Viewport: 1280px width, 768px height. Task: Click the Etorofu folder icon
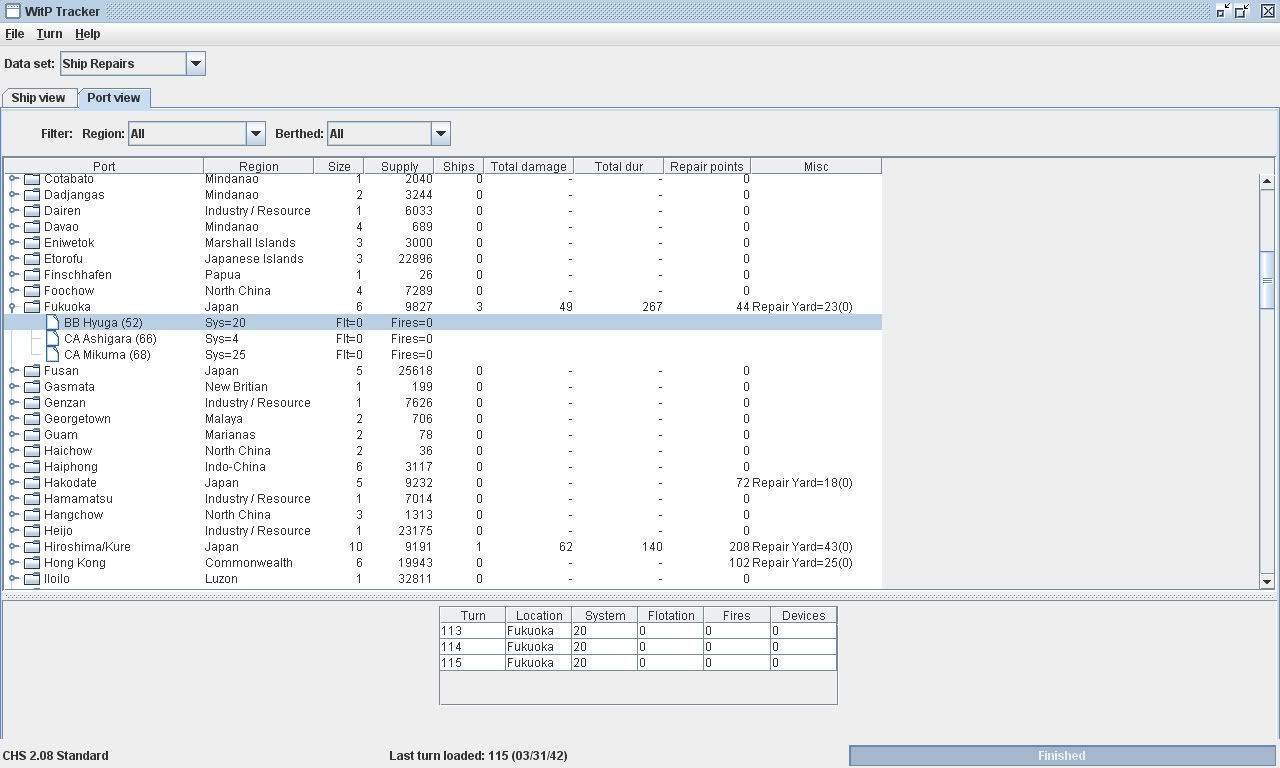coord(32,259)
